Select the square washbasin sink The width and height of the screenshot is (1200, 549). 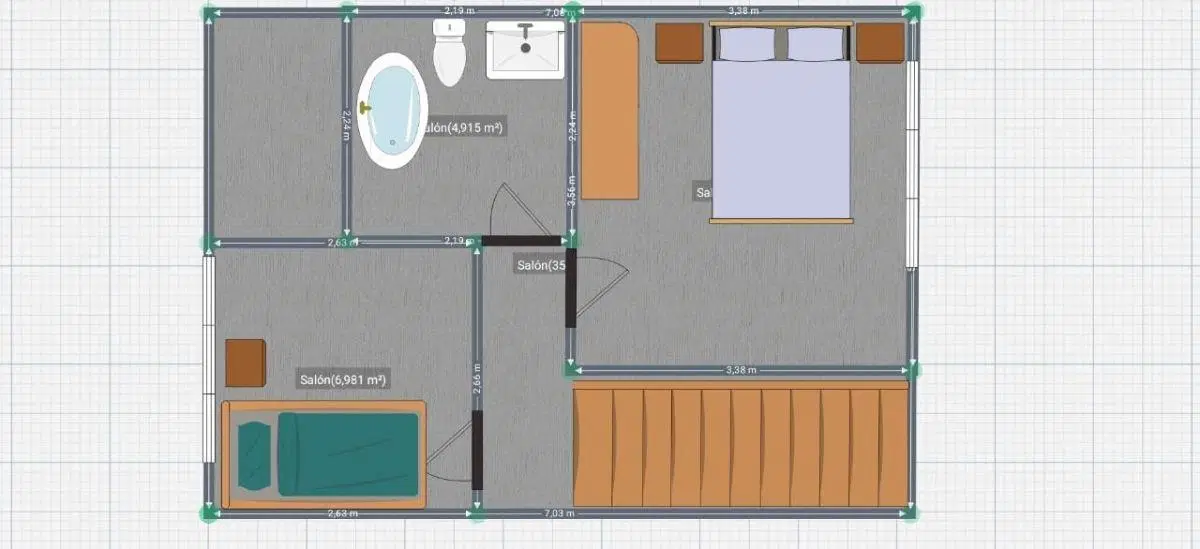coord(525,50)
